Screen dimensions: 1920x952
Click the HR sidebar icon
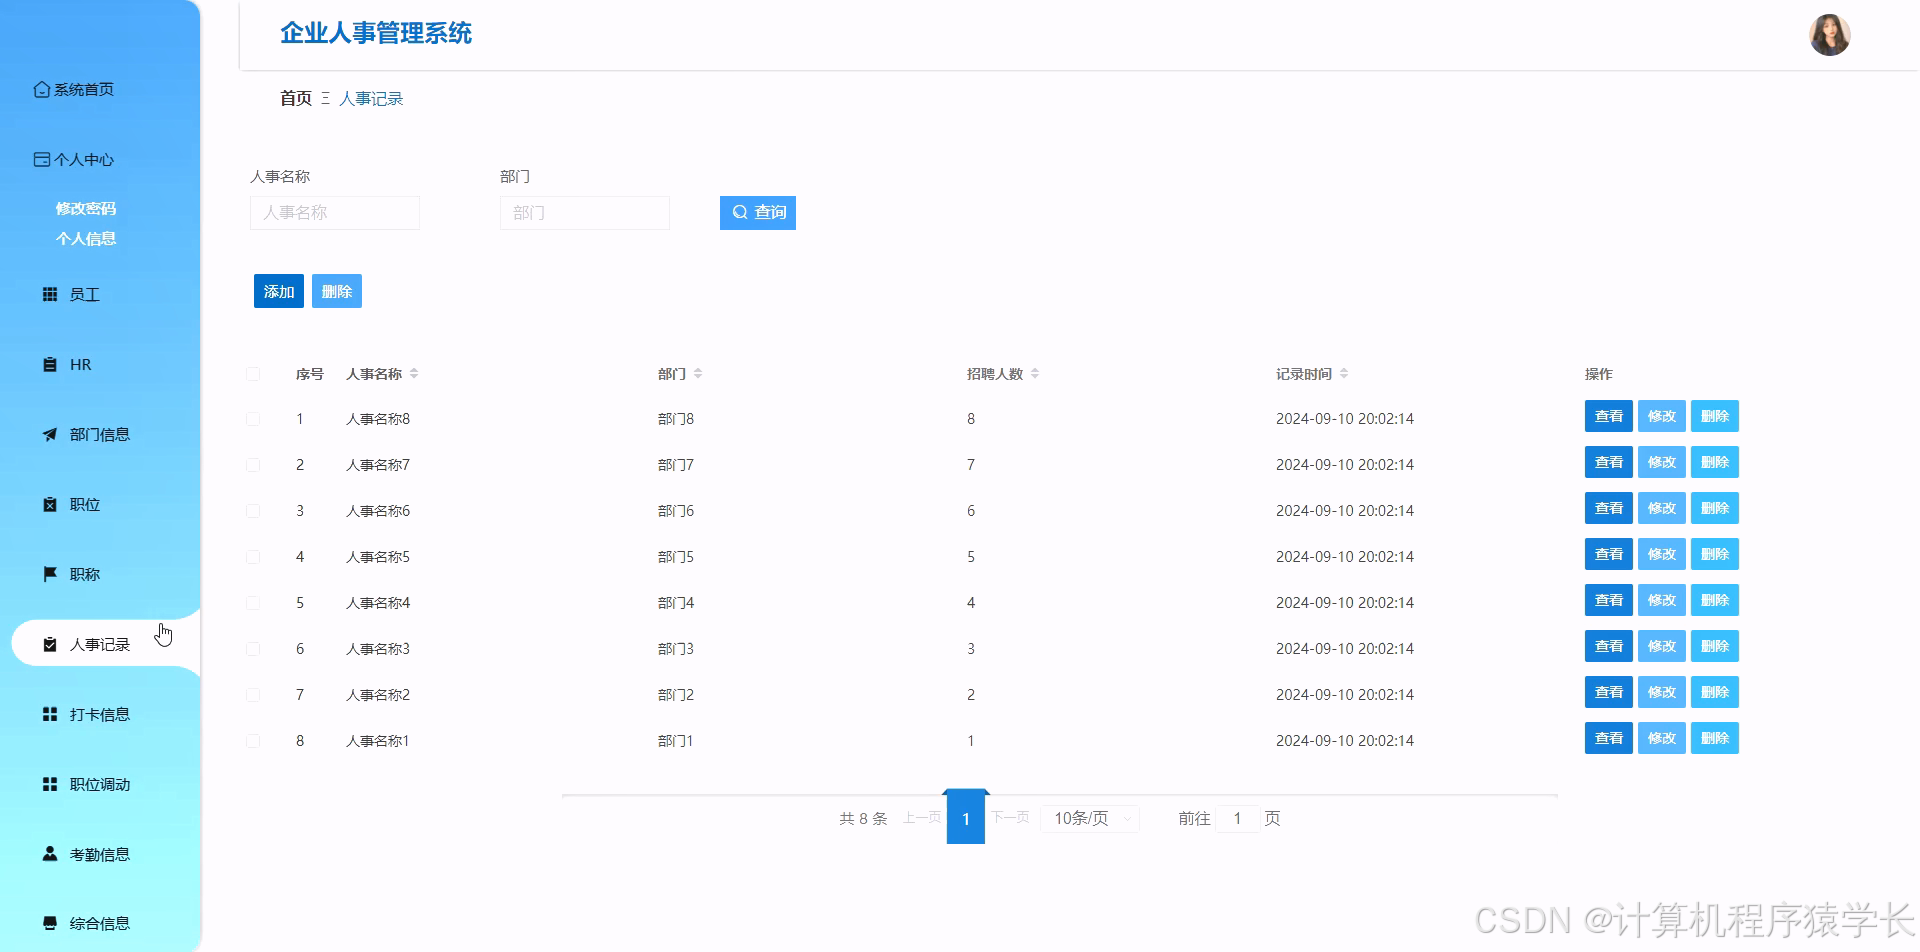(49, 364)
